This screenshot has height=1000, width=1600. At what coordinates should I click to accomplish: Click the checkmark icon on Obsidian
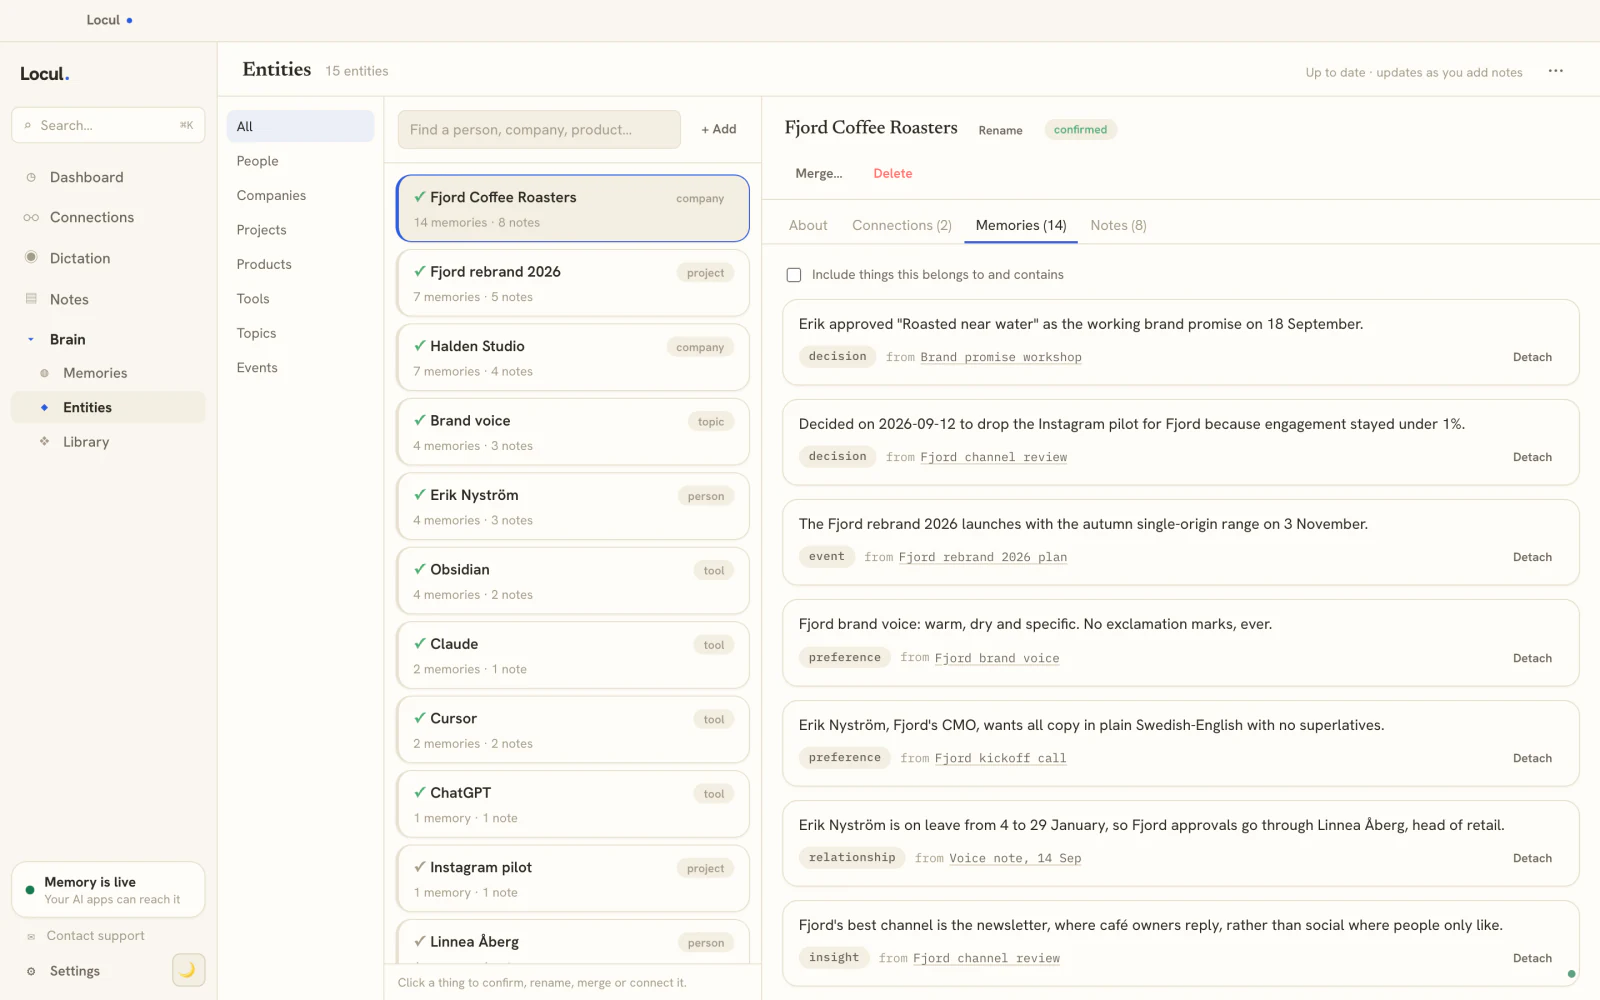click(420, 569)
